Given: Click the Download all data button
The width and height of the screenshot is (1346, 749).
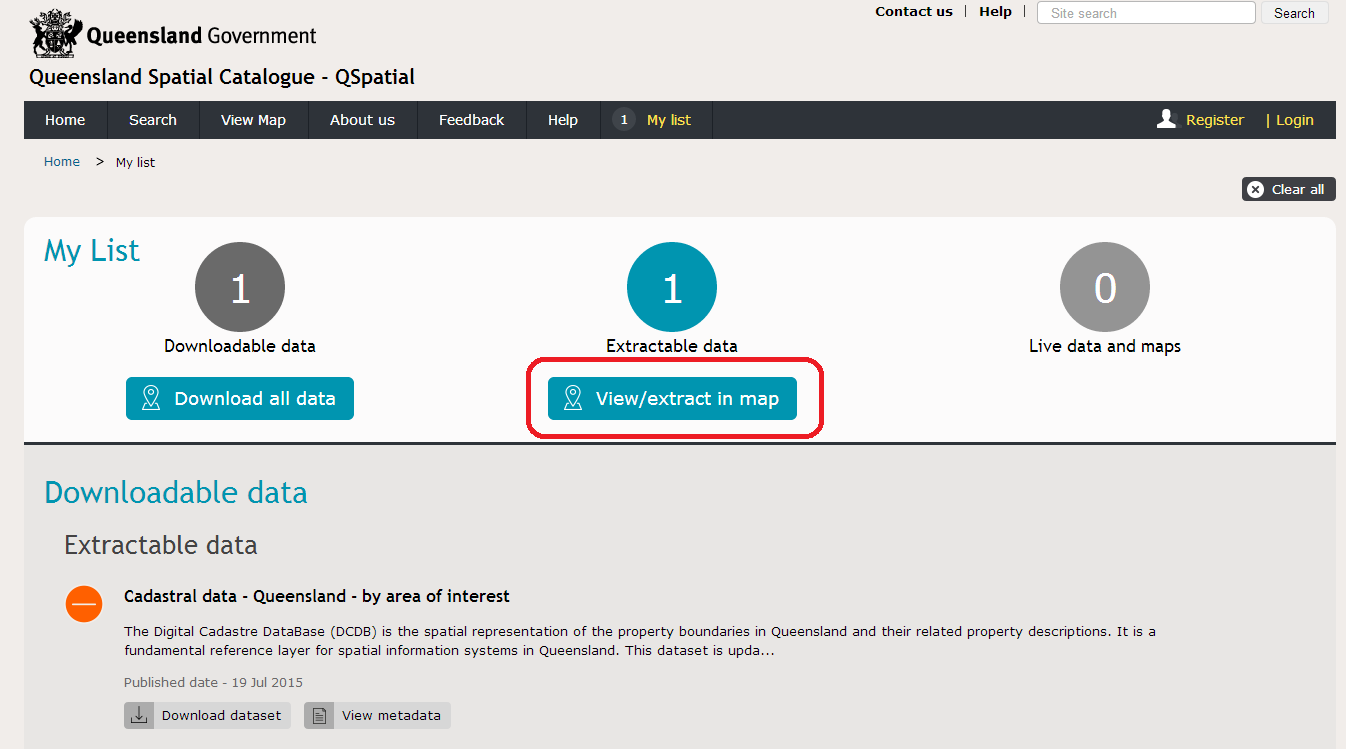Looking at the screenshot, I should 240,398.
